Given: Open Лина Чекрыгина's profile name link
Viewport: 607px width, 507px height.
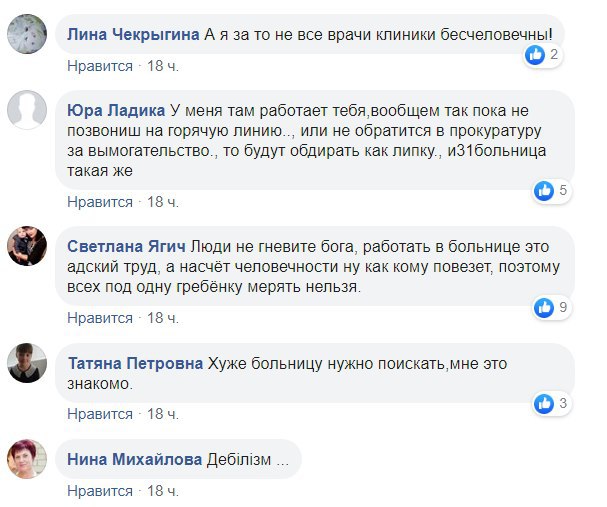Looking at the screenshot, I should click(x=132, y=34).
